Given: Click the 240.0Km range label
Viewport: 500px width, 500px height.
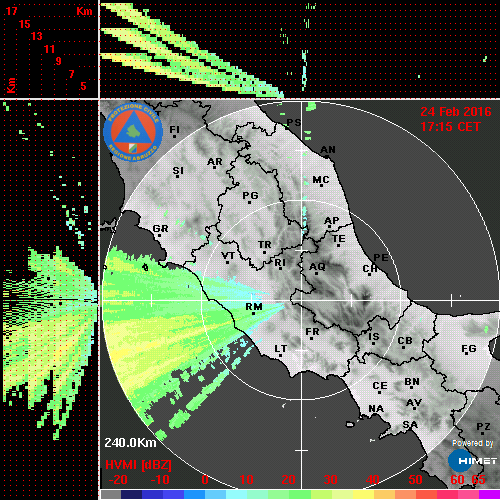Looking at the screenshot, I should coord(130,443).
